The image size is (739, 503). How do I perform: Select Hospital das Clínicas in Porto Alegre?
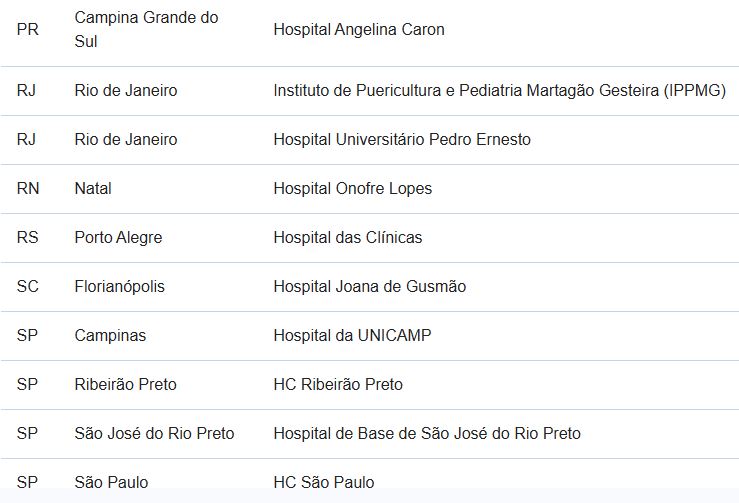(348, 237)
